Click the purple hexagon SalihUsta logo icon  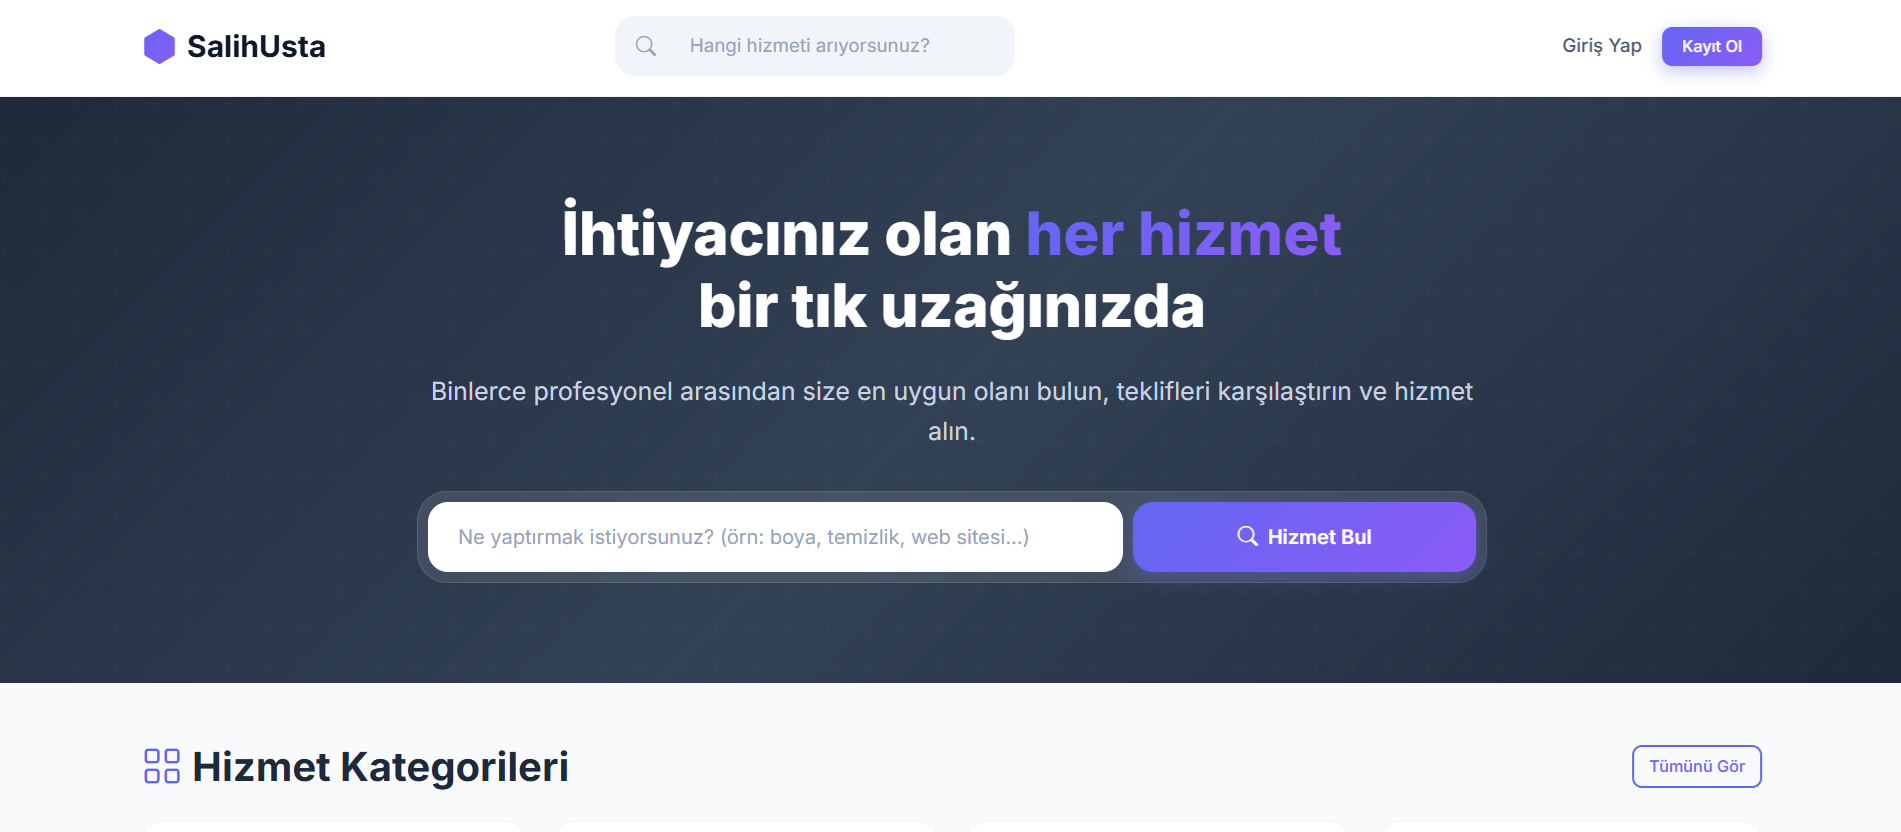159,46
